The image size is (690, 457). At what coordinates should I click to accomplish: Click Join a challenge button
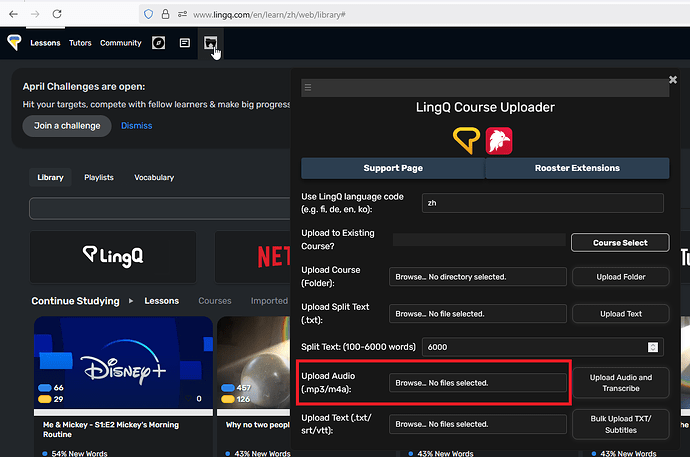tap(67, 126)
